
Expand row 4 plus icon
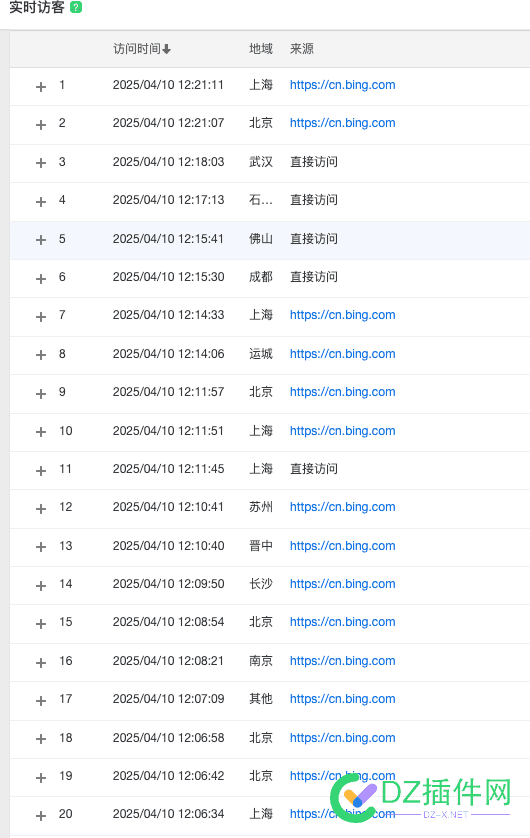click(x=41, y=201)
